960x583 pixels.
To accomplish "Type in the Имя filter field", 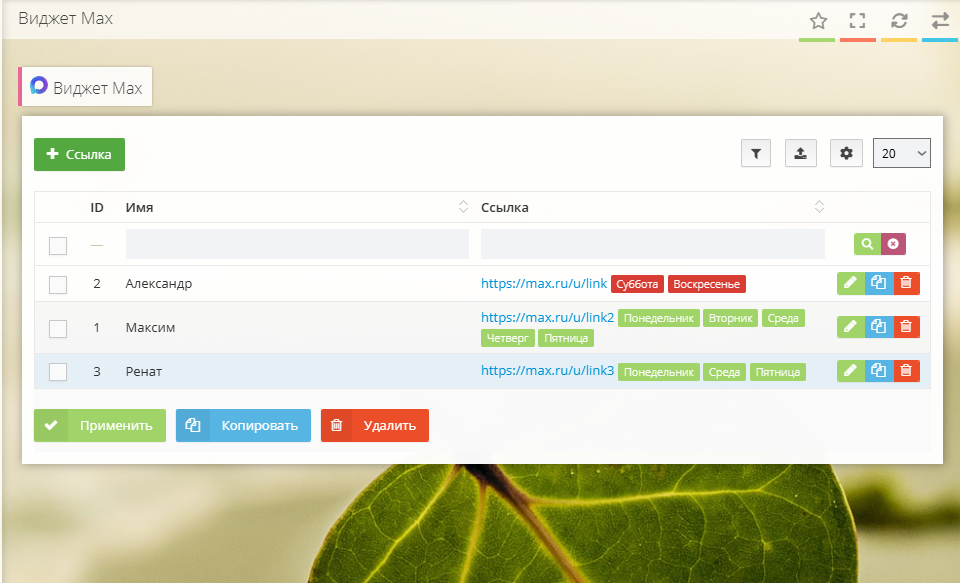I will tap(297, 245).
